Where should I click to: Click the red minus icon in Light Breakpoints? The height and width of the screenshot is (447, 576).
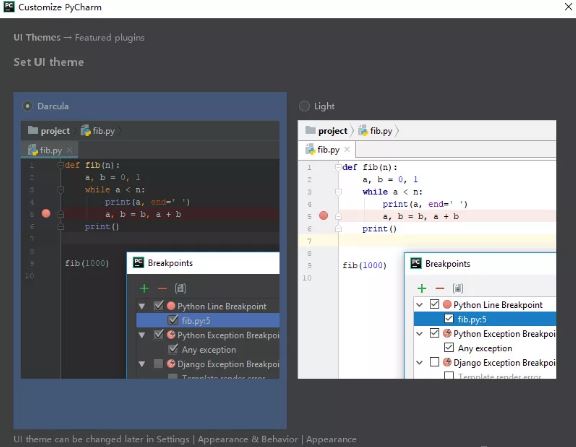pos(439,288)
